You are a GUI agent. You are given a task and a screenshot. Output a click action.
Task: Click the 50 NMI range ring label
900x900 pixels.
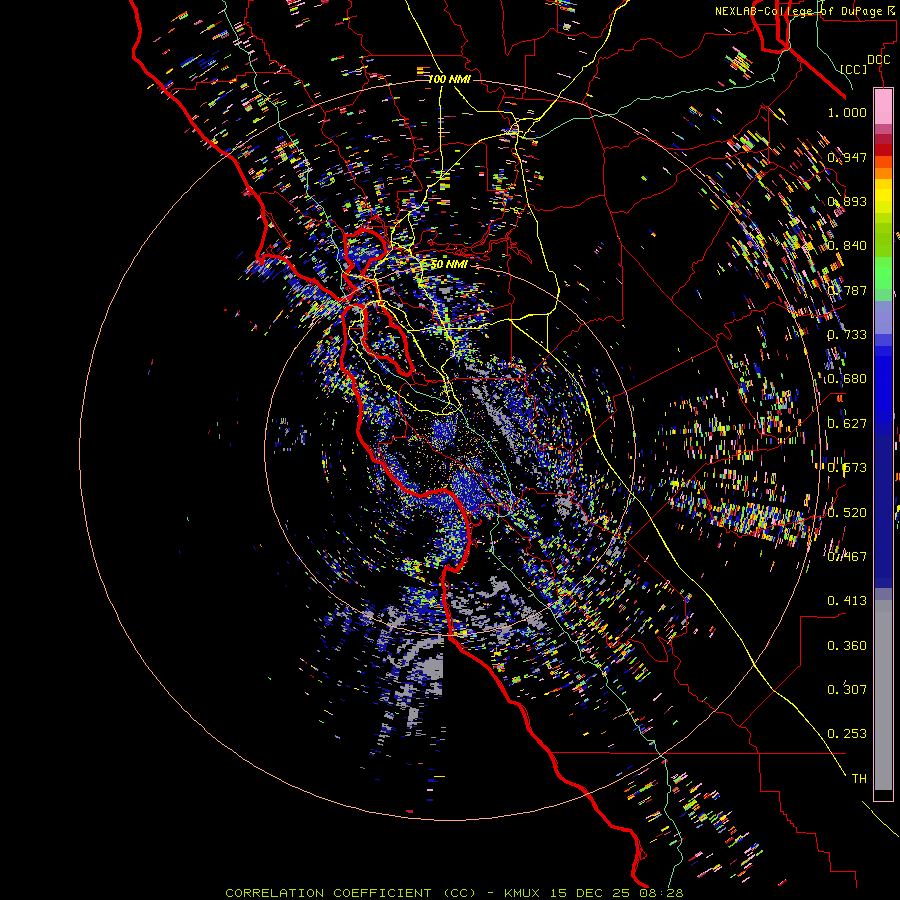click(x=449, y=264)
